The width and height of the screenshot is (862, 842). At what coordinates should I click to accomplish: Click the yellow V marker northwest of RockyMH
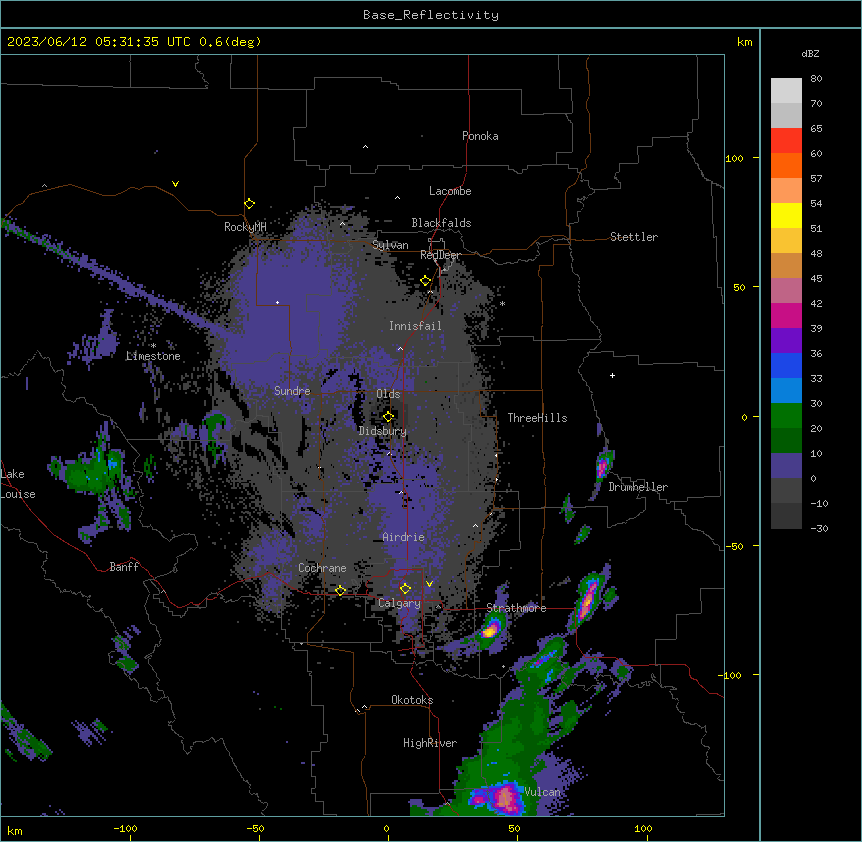(175, 184)
